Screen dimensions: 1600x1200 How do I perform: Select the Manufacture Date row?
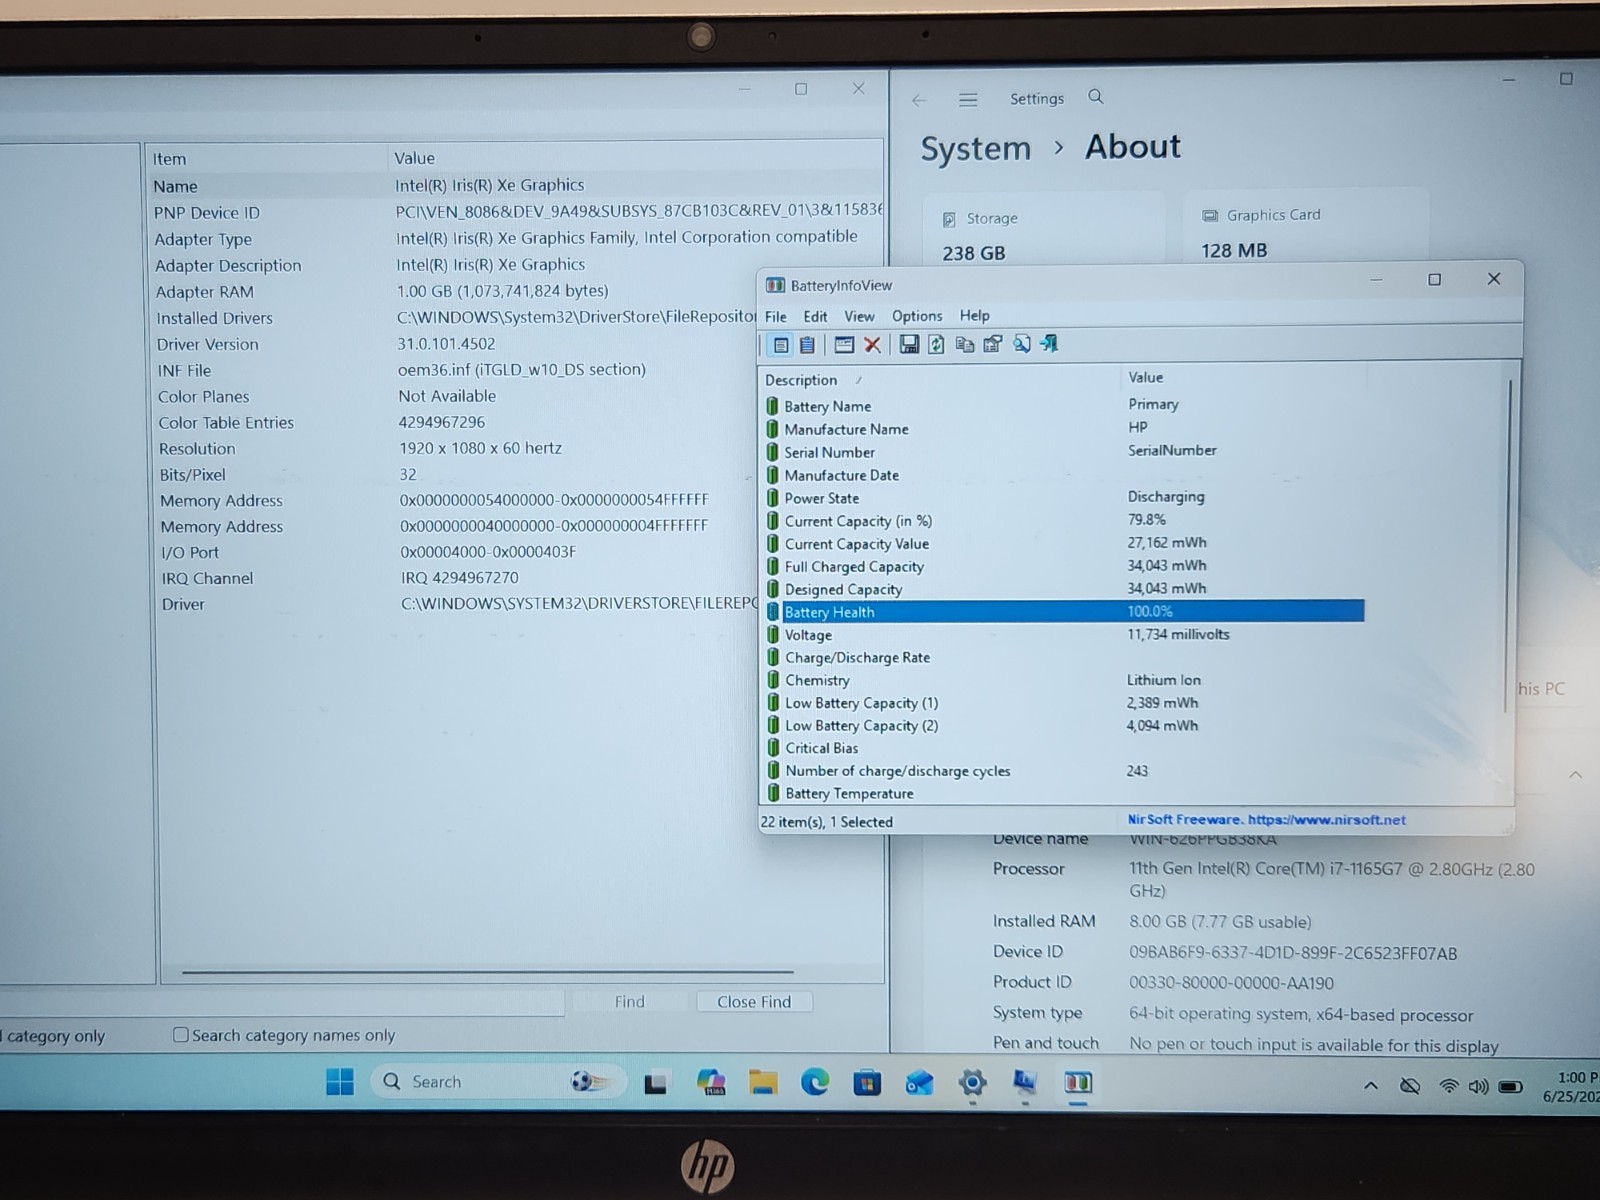1063,475
